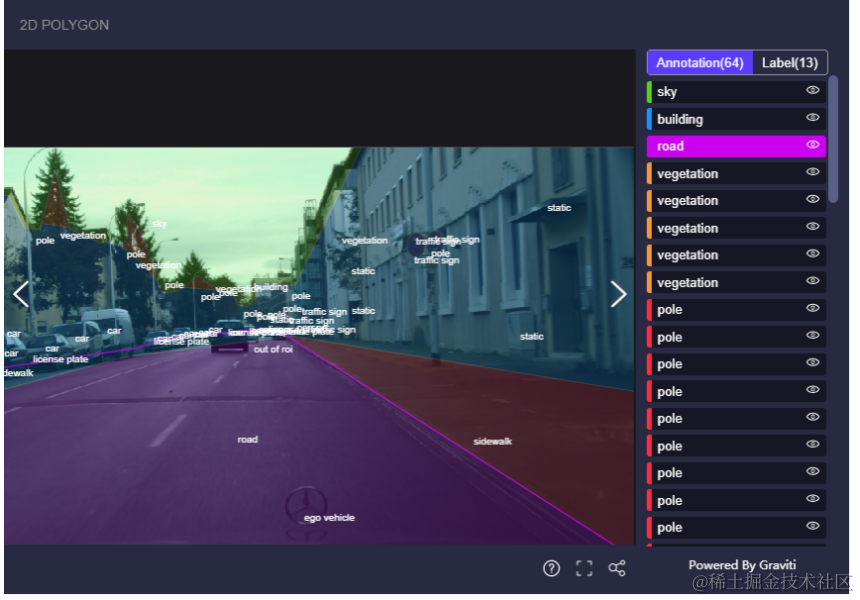Go to next image with right arrow
The width and height of the screenshot is (860, 600).
click(618, 295)
